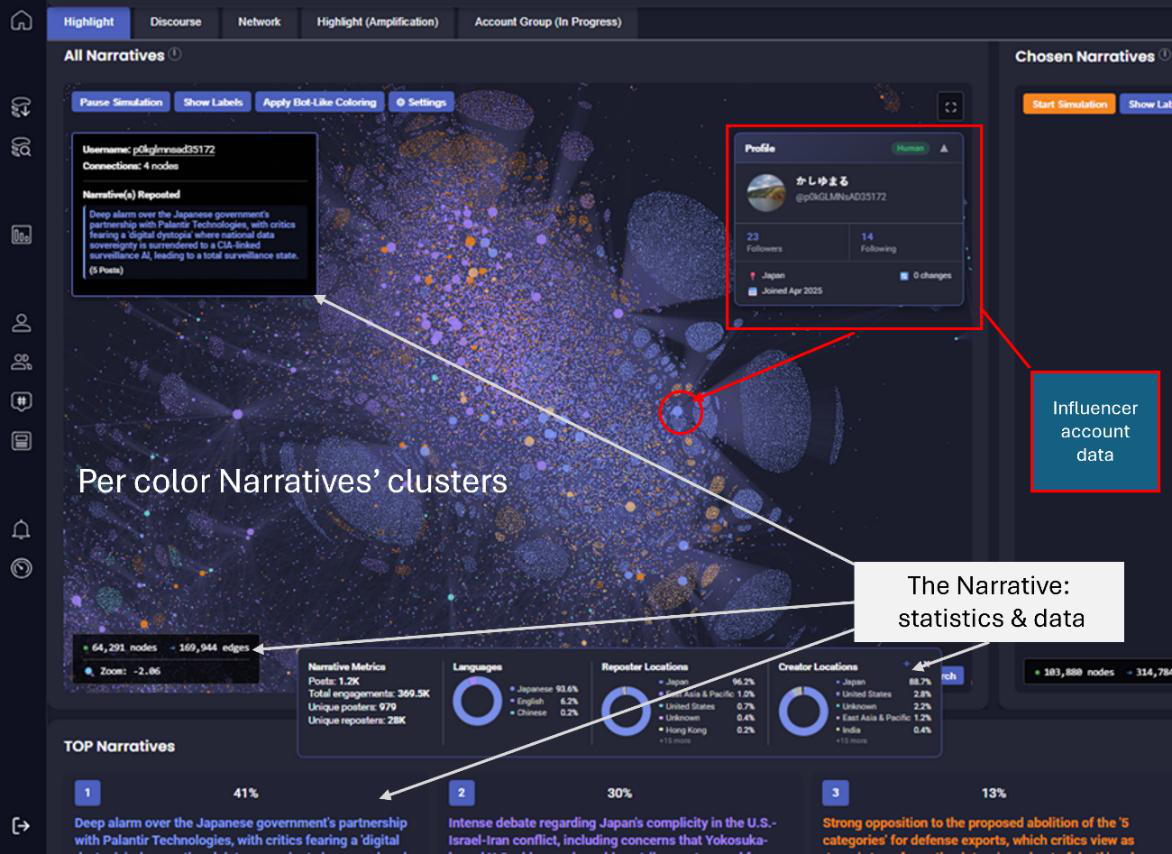Click the icon beside 0 changes
This screenshot has width=1172, height=854.
pos(904,276)
